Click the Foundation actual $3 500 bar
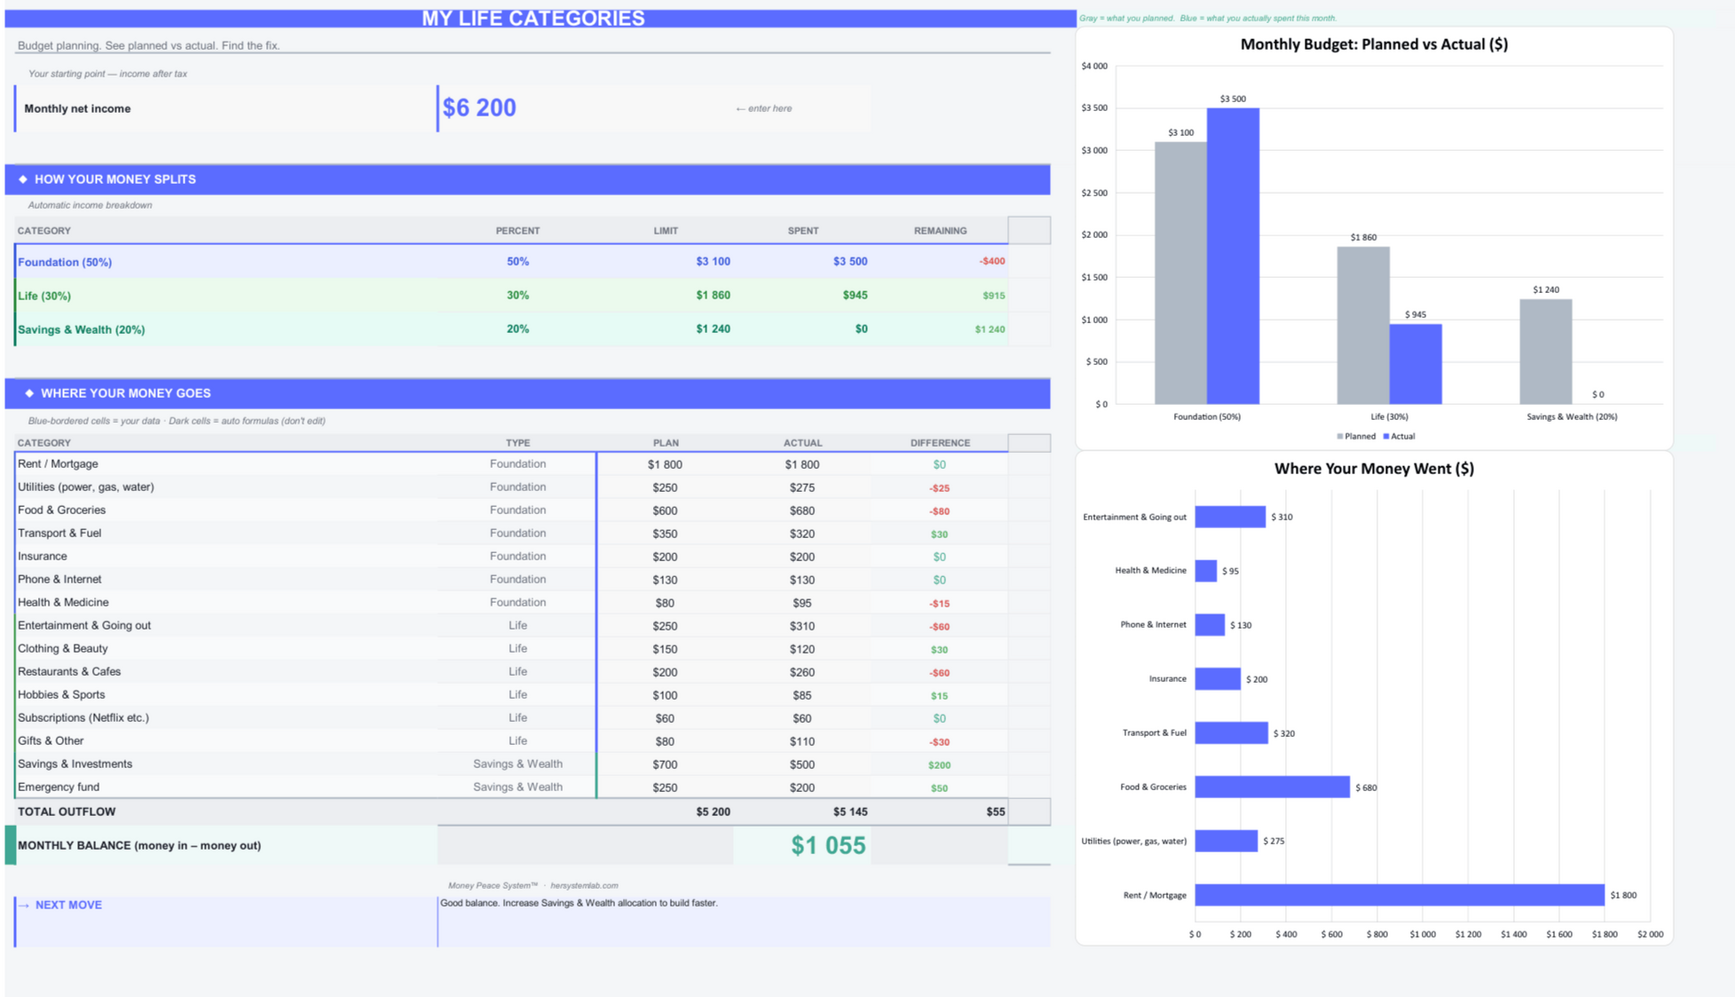Screen dimensions: 1735x997 point(1233,256)
